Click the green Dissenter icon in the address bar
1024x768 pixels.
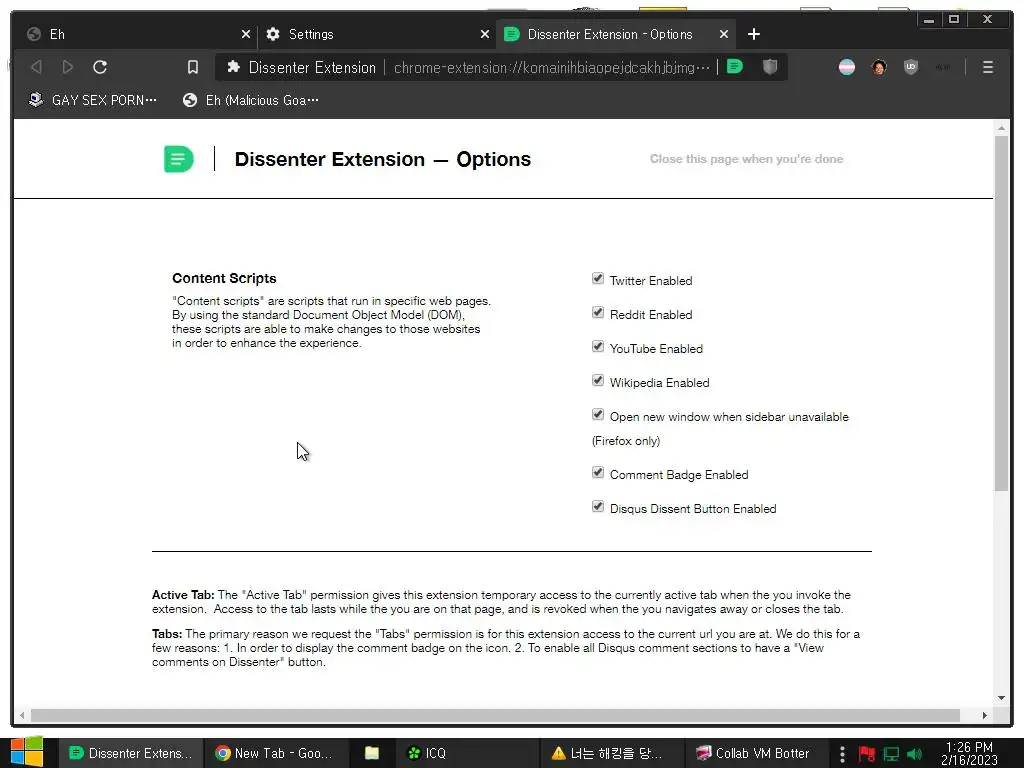(735, 67)
